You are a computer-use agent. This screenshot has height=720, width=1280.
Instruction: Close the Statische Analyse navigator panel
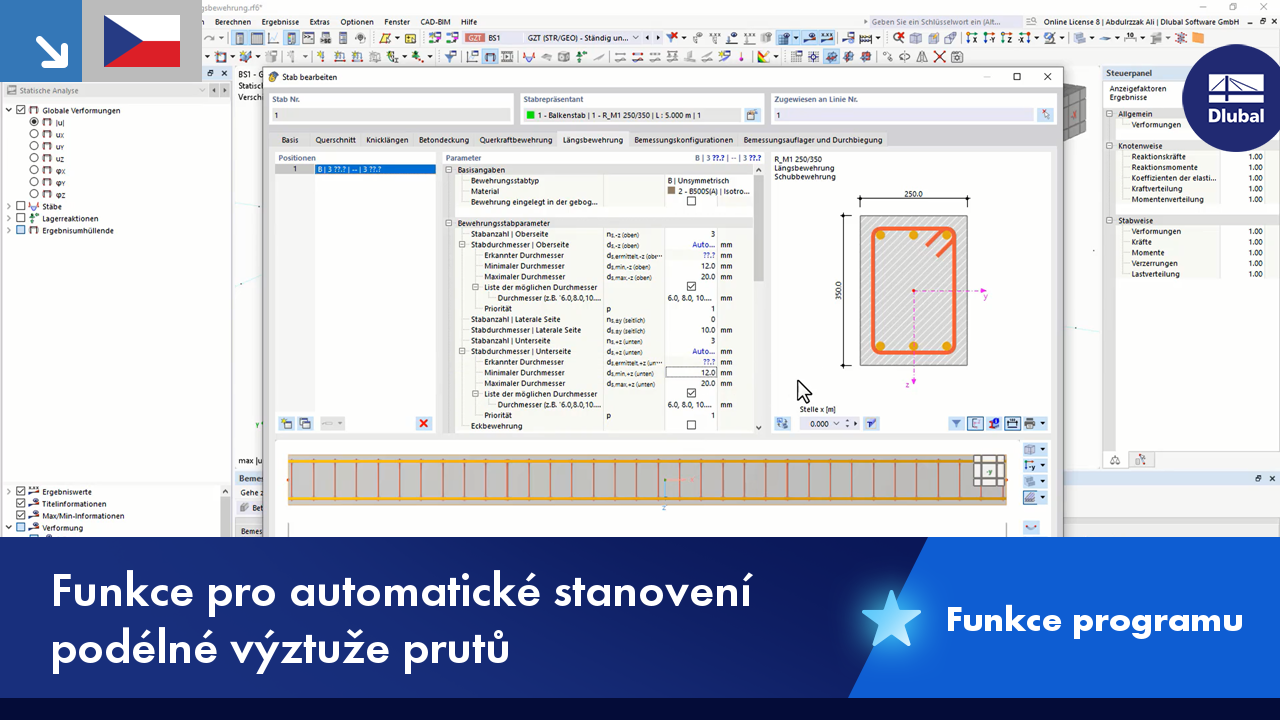pyautogui.click(x=224, y=74)
